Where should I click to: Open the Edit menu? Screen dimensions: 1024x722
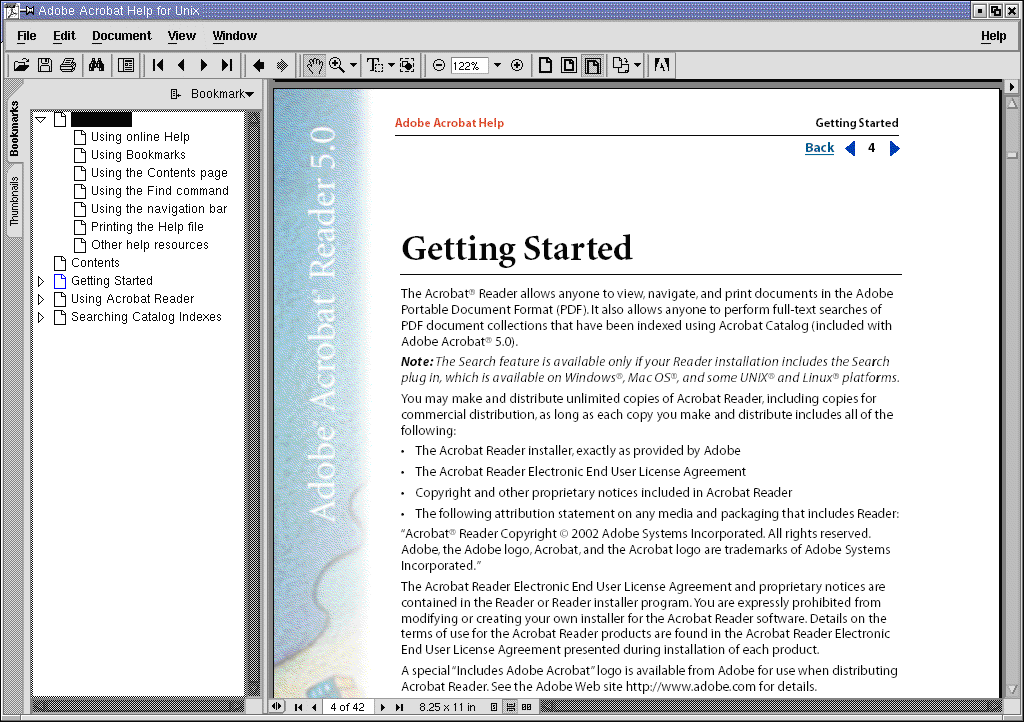64,36
